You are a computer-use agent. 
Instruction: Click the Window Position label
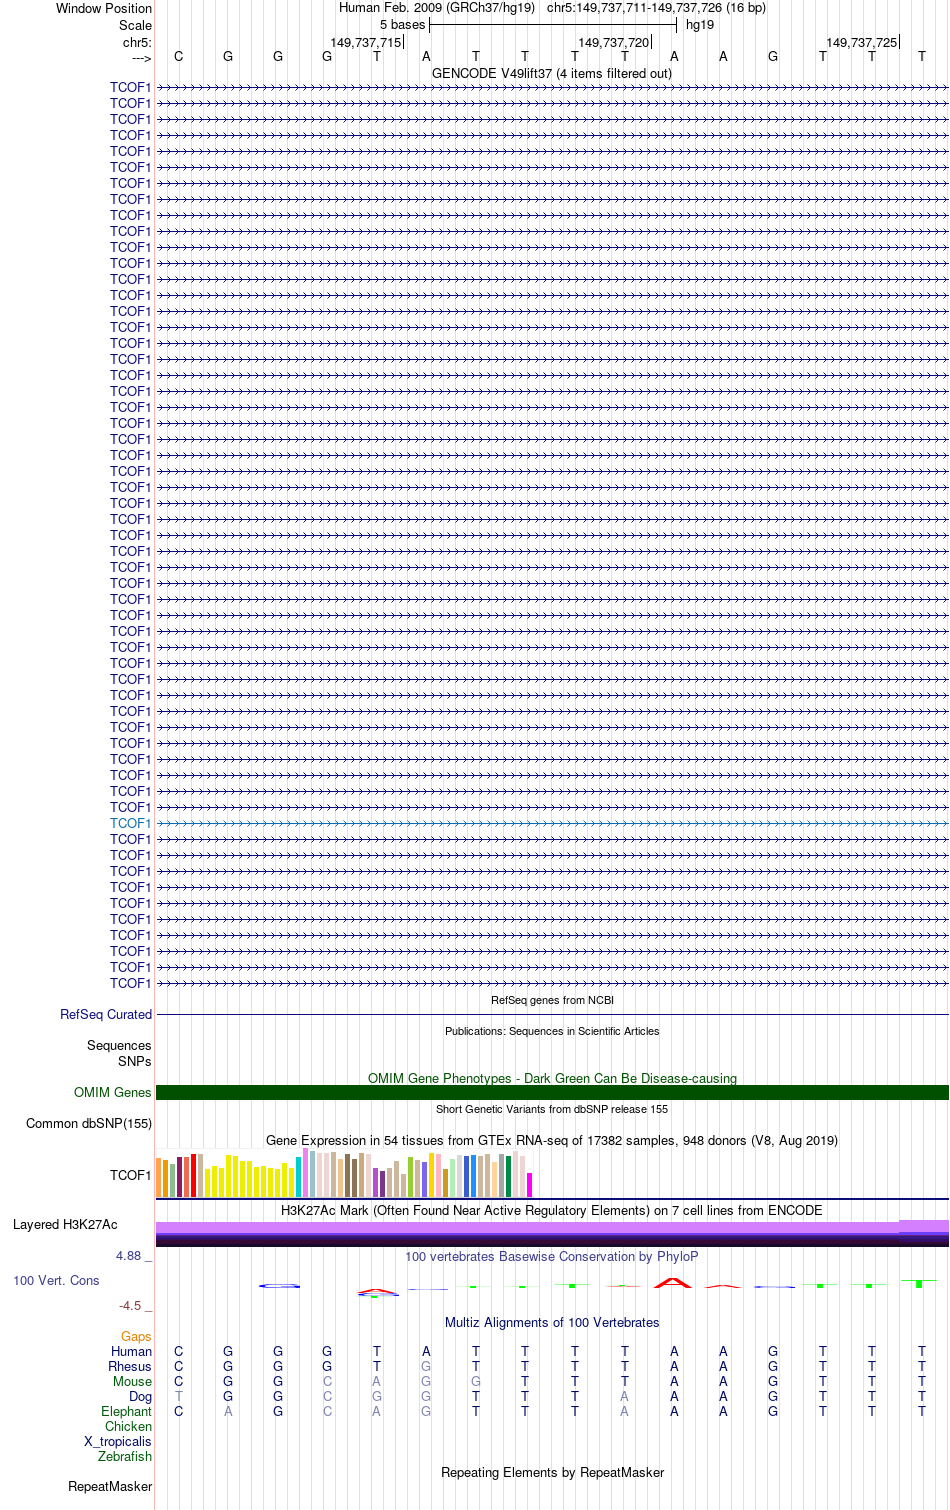104,8
